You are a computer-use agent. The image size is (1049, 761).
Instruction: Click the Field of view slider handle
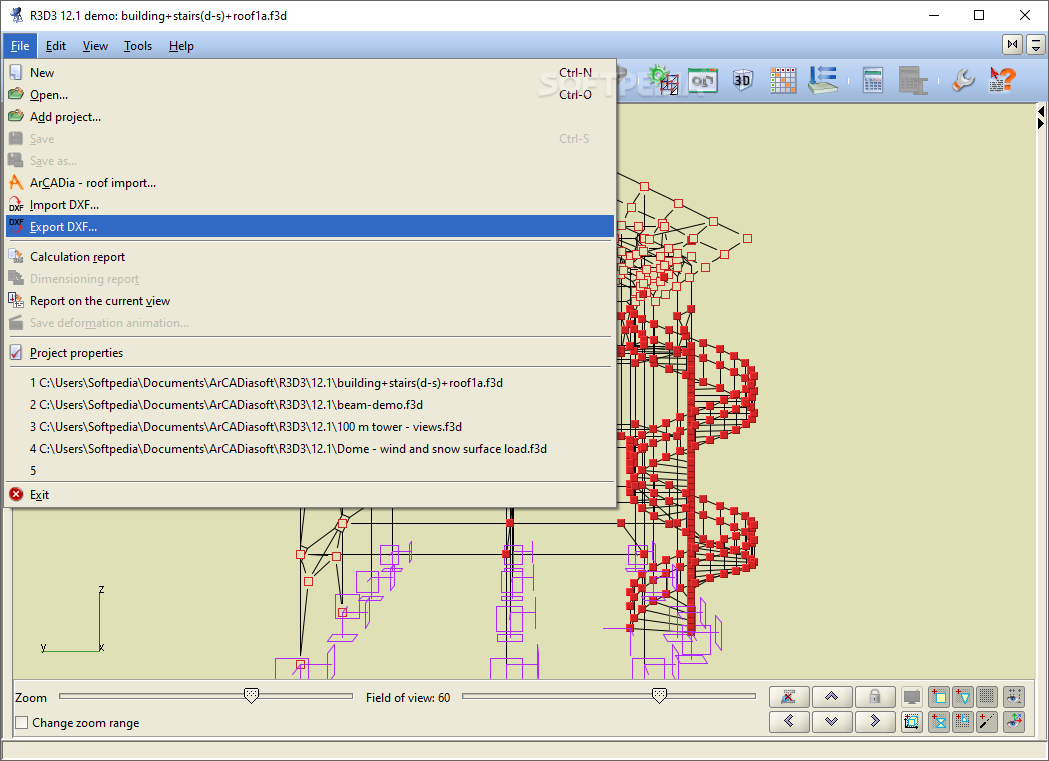click(x=659, y=695)
